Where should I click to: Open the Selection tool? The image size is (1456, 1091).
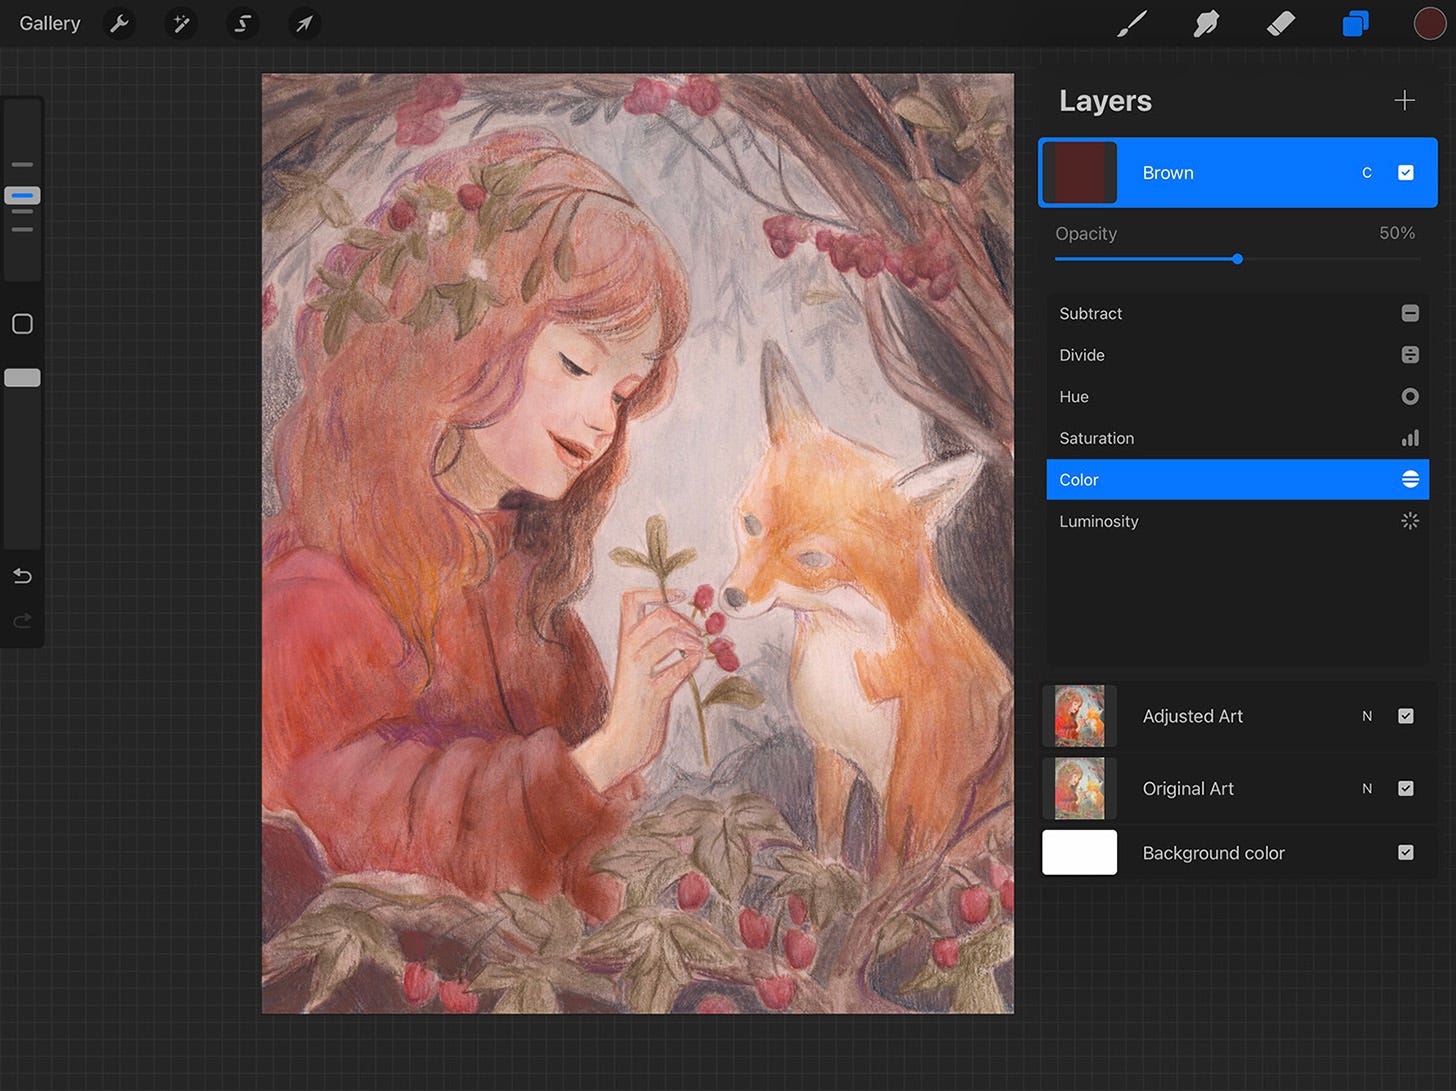243,23
